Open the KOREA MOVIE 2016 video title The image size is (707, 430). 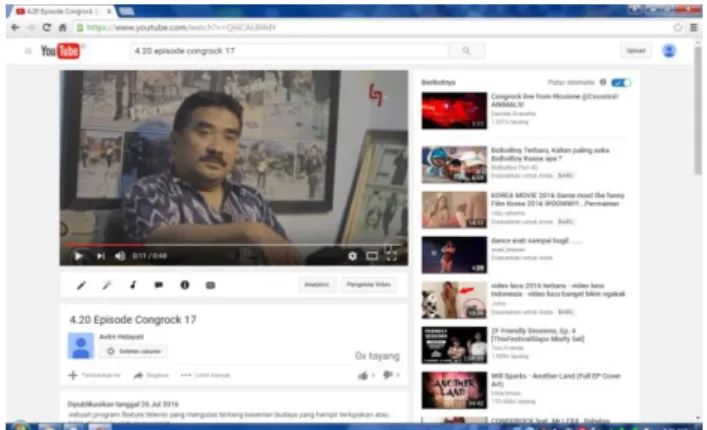558,199
